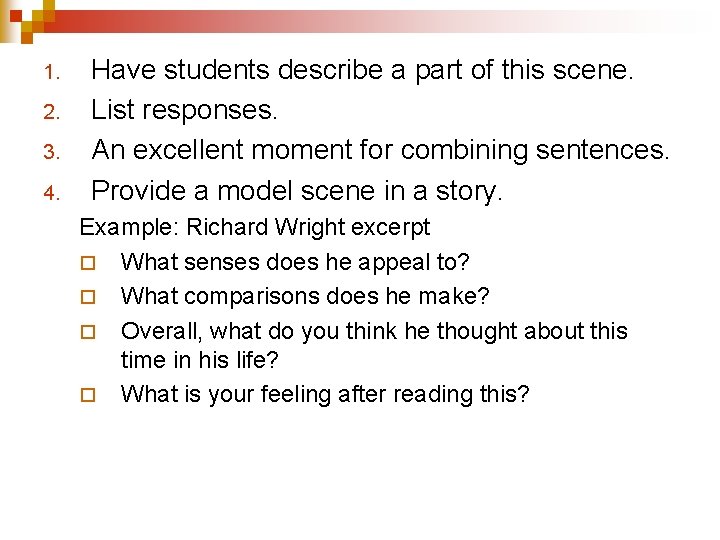Click 'What comparisons does he make?' text
Screen dimensions: 720x540
[305, 297]
